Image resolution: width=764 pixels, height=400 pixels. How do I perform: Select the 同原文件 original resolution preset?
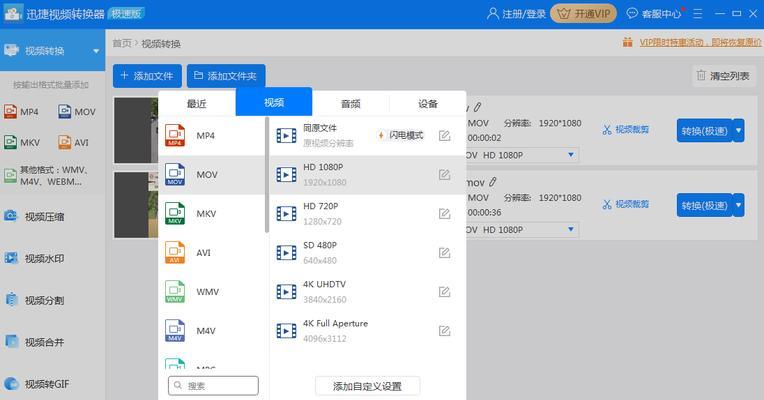click(x=368, y=135)
